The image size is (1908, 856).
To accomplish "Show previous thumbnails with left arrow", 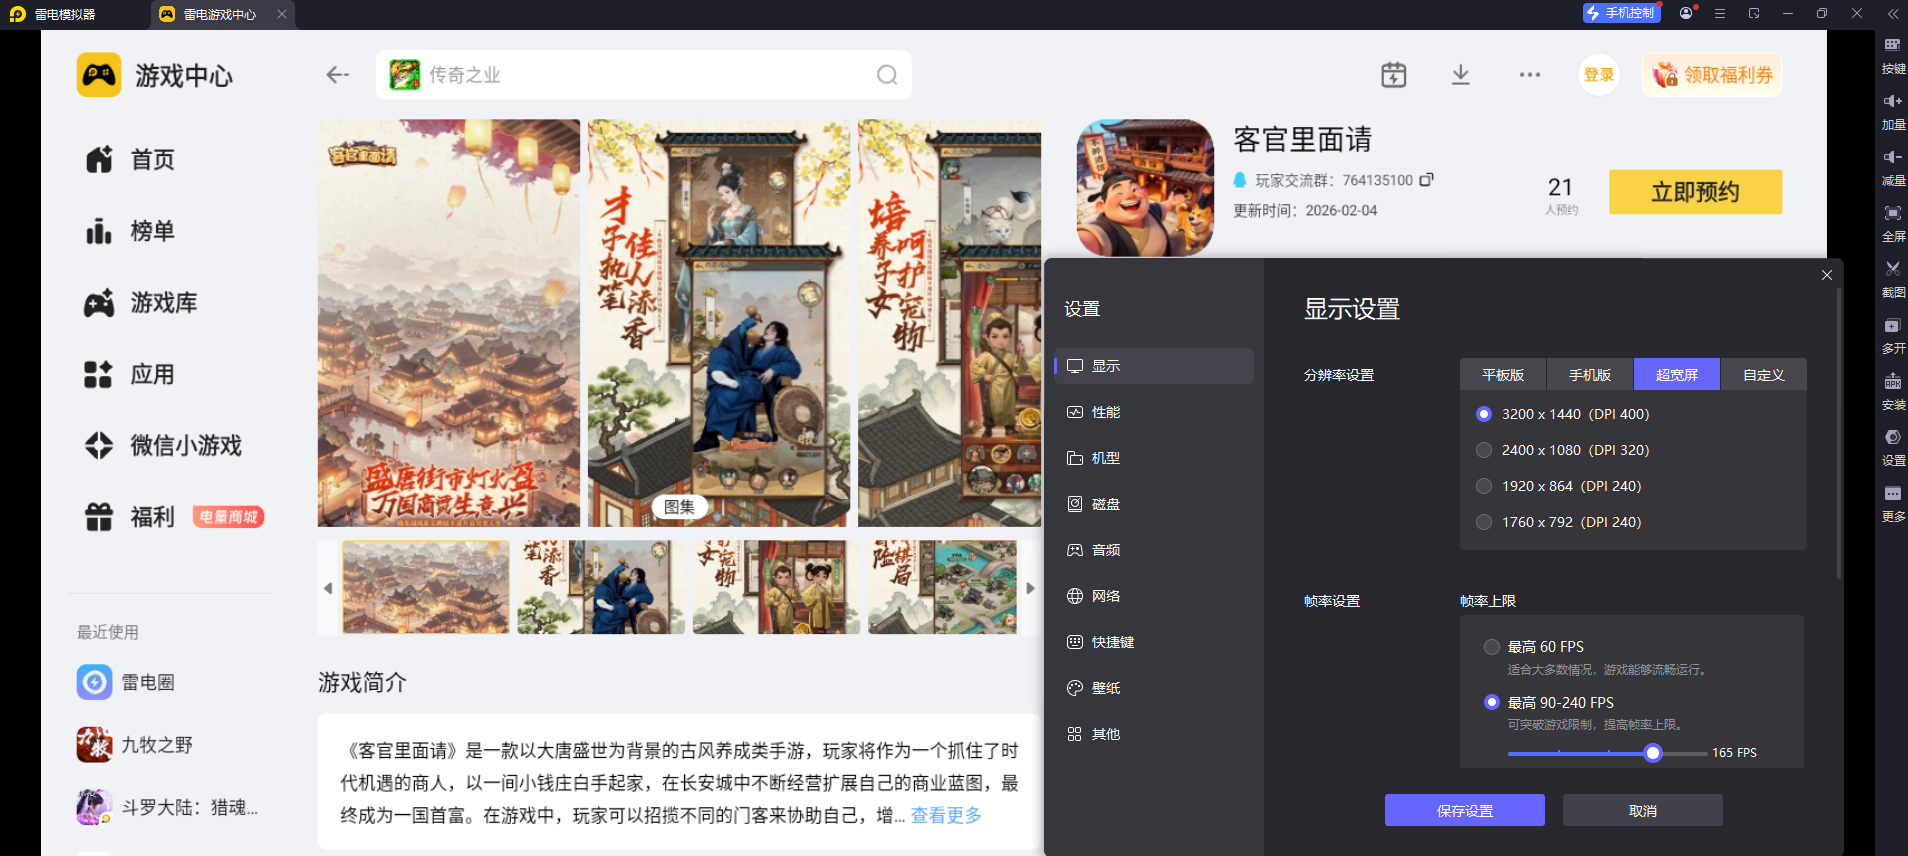I will (328, 588).
